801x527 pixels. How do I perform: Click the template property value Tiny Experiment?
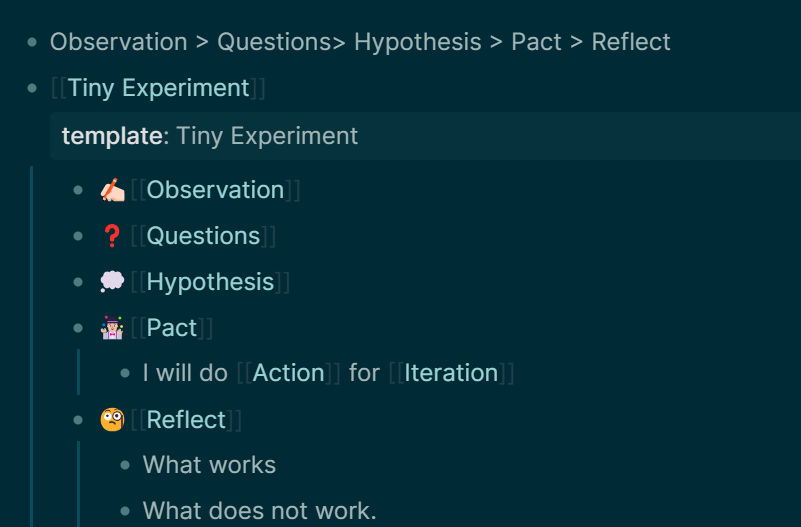(x=267, y=136)
